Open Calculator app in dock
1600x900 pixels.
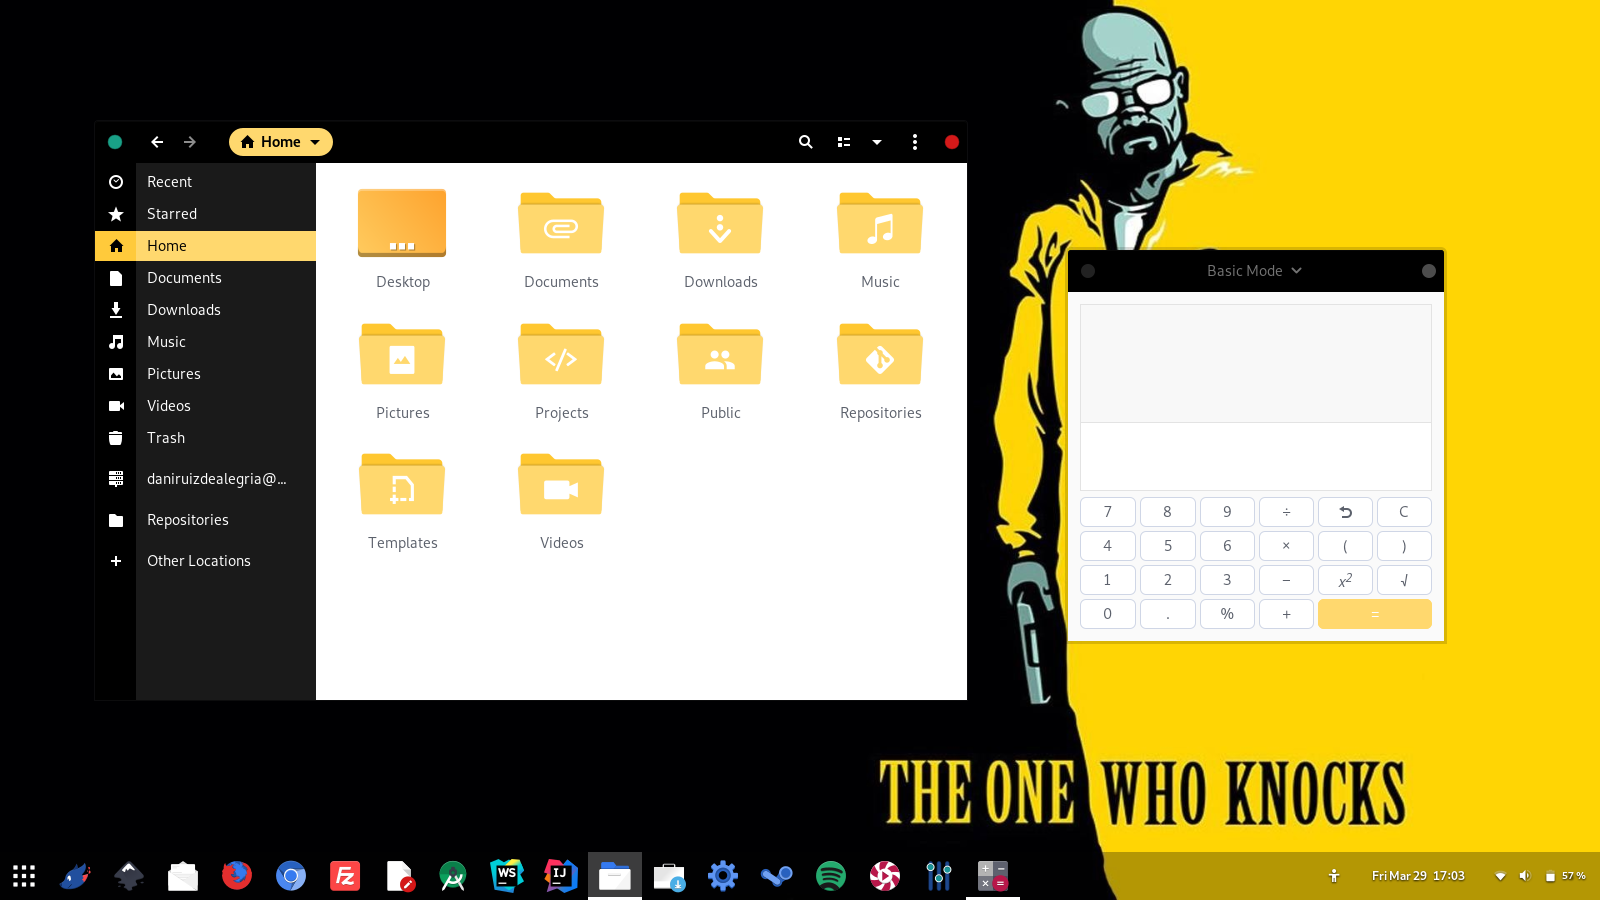pyautogui.click(x=993, y=876)
